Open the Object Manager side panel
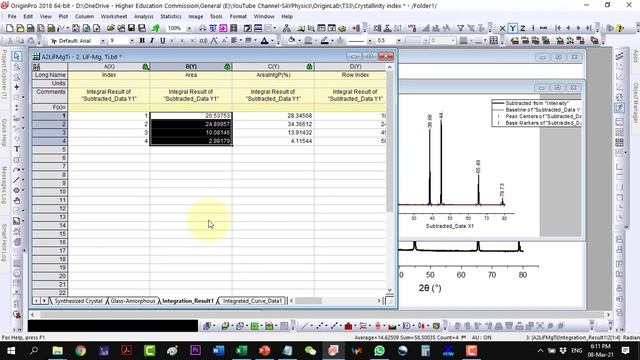This screenshot has width=640, height=360. tap(636, 103)
